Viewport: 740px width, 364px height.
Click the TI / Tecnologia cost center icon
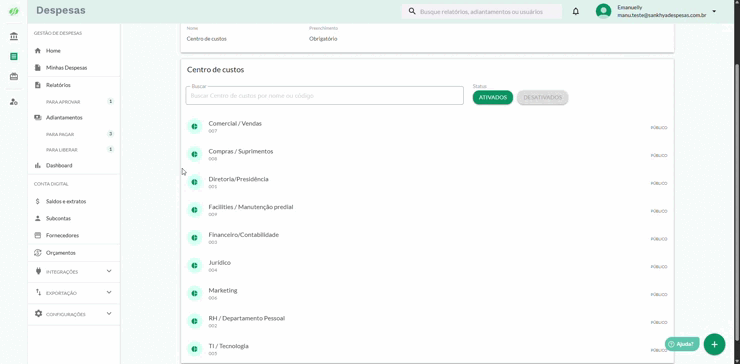tap(194, 349)
